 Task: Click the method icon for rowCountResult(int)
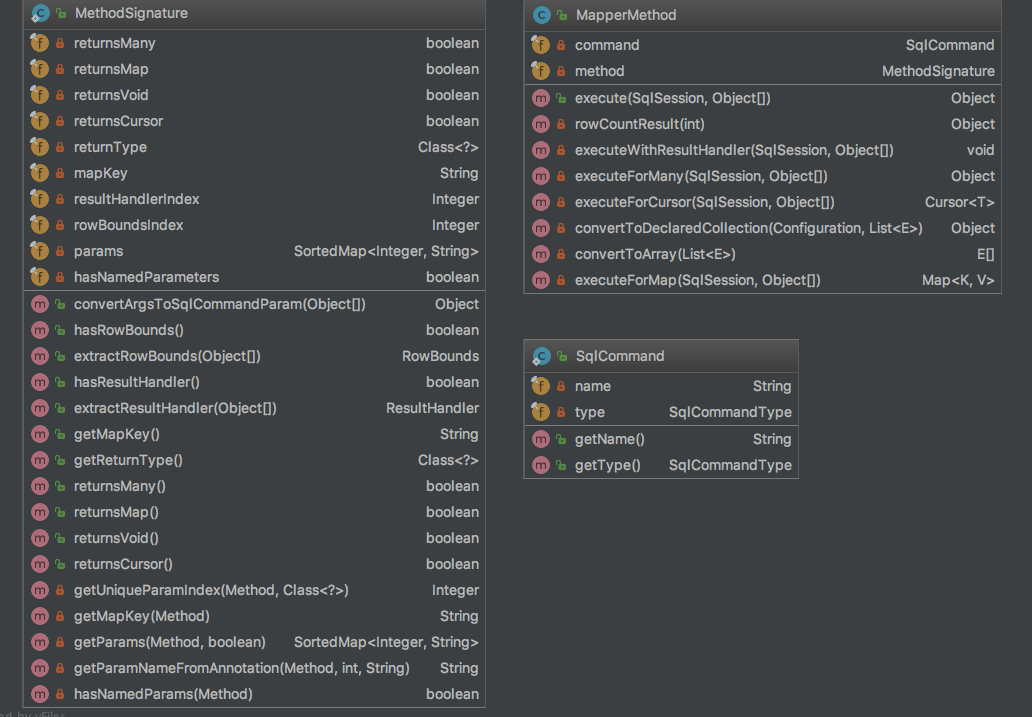[541, 124]
